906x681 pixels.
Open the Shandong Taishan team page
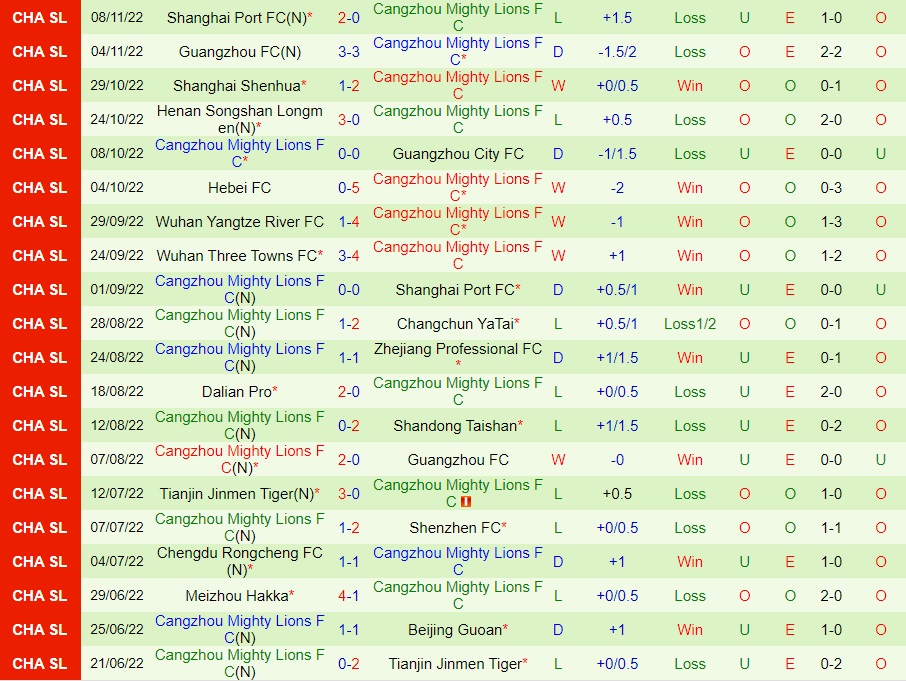tap(457, 426)
